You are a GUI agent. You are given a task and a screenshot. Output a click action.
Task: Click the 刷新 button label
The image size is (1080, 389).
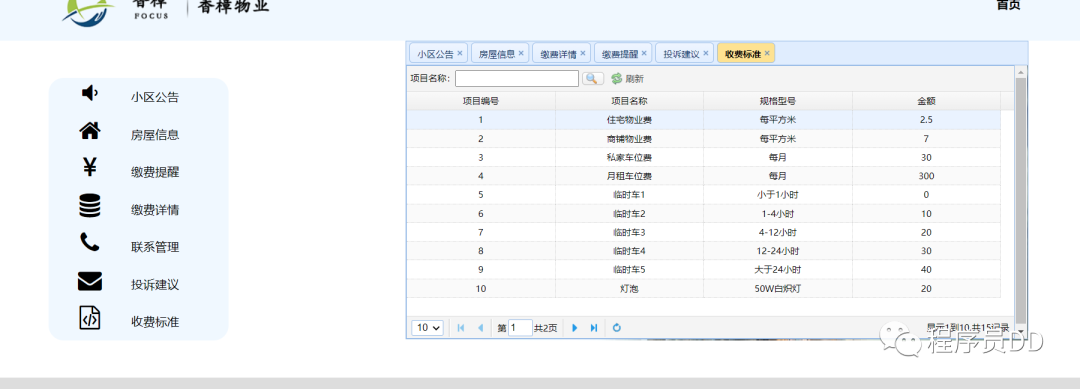click(634, 79)
